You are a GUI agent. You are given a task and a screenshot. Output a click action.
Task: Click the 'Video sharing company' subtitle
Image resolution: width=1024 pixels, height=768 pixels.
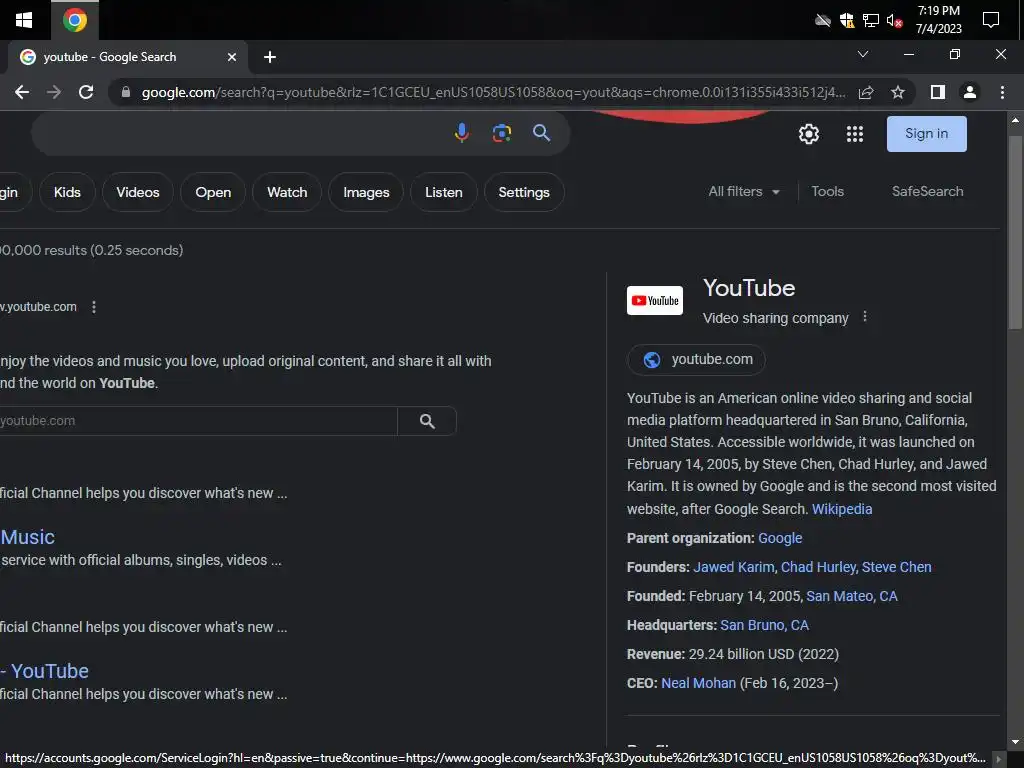(775, 318)
